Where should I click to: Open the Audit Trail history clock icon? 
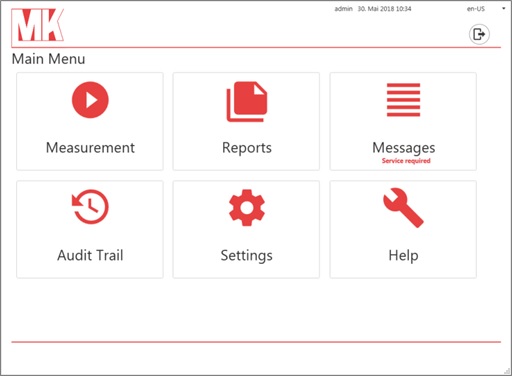tap(90, 207)
